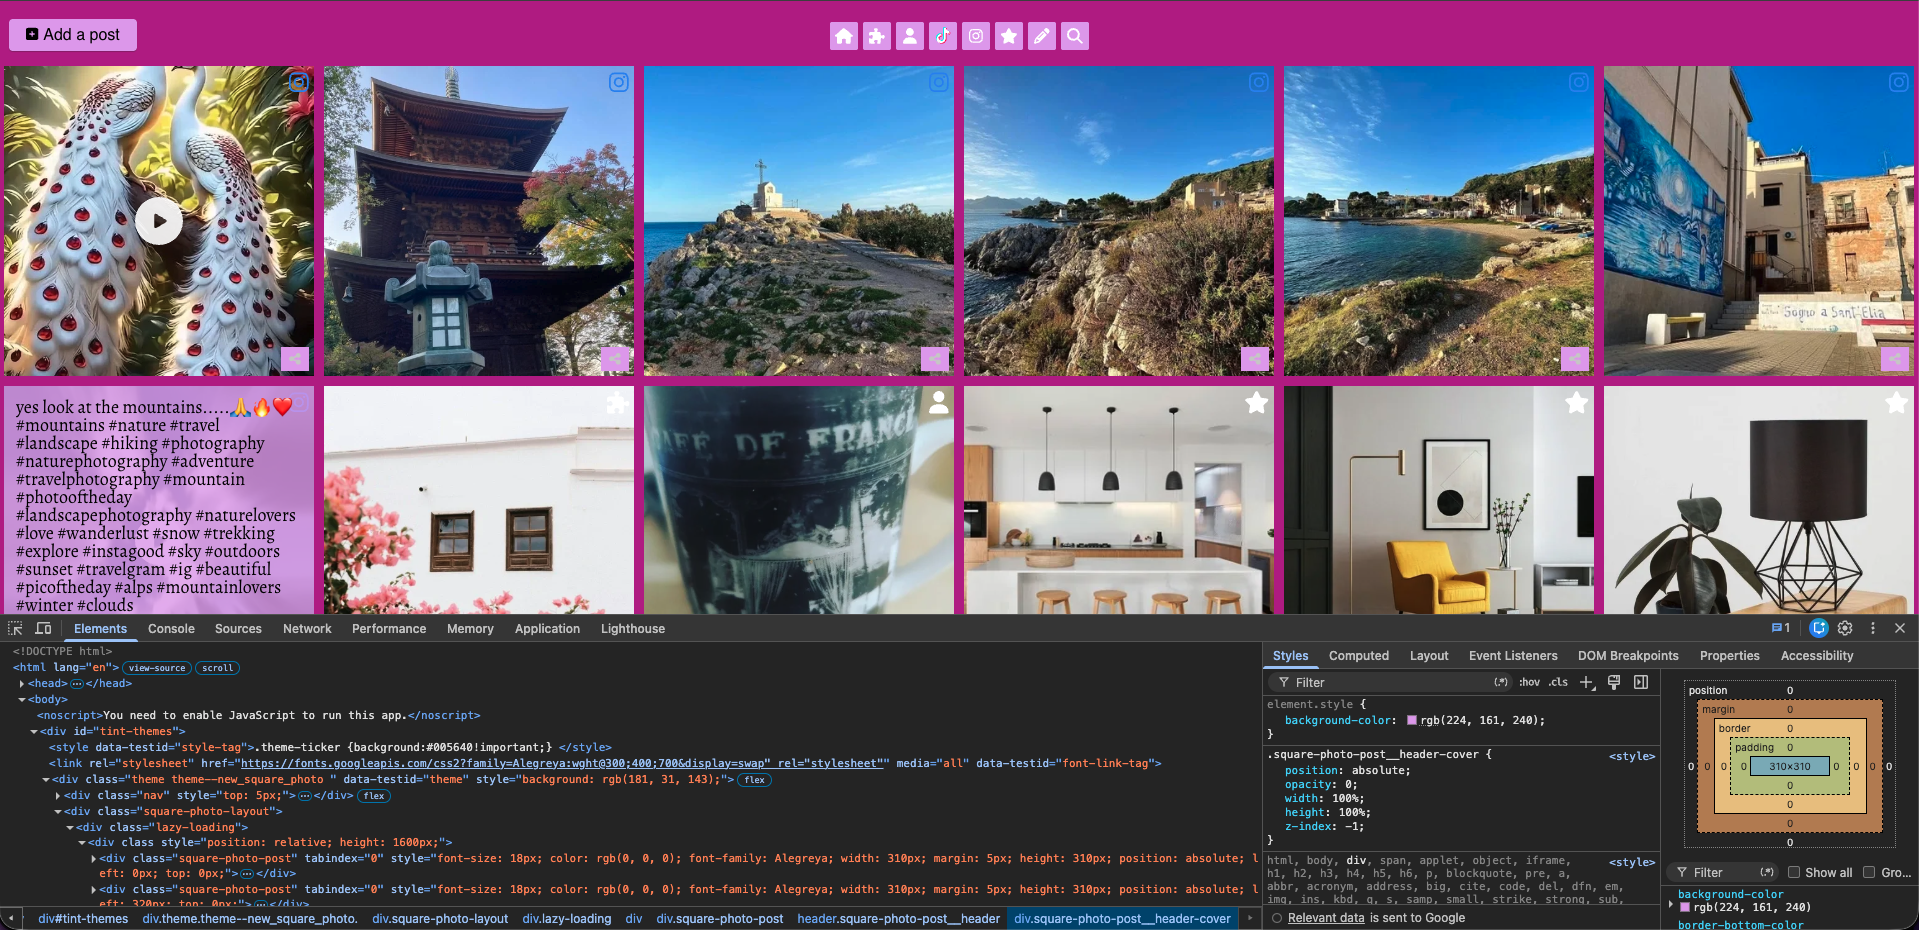The height and width of the screenshot is (930, 1919).
Task: Click the computed background-color rgb swatch
Action: coord(1685,908)
